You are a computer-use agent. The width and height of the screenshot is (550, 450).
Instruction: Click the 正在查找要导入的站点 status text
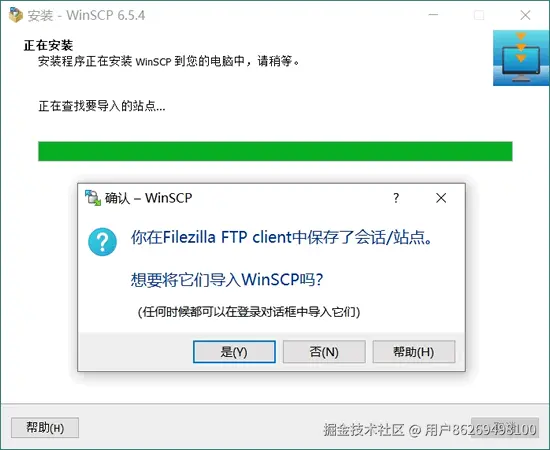(x=102, y=106)
